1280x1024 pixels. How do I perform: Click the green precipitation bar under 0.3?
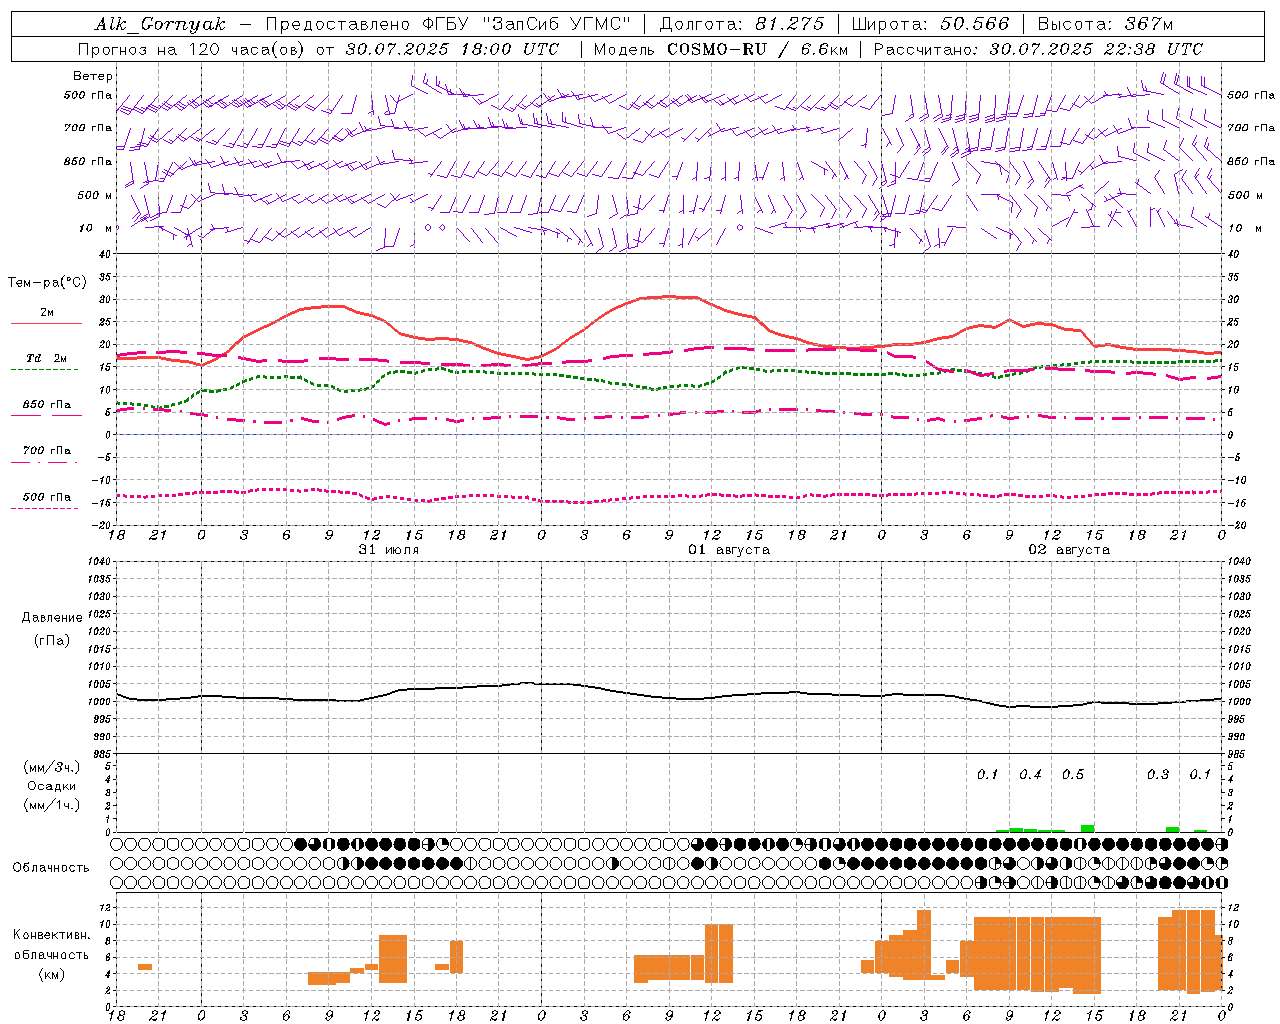tap(1172, 829)
